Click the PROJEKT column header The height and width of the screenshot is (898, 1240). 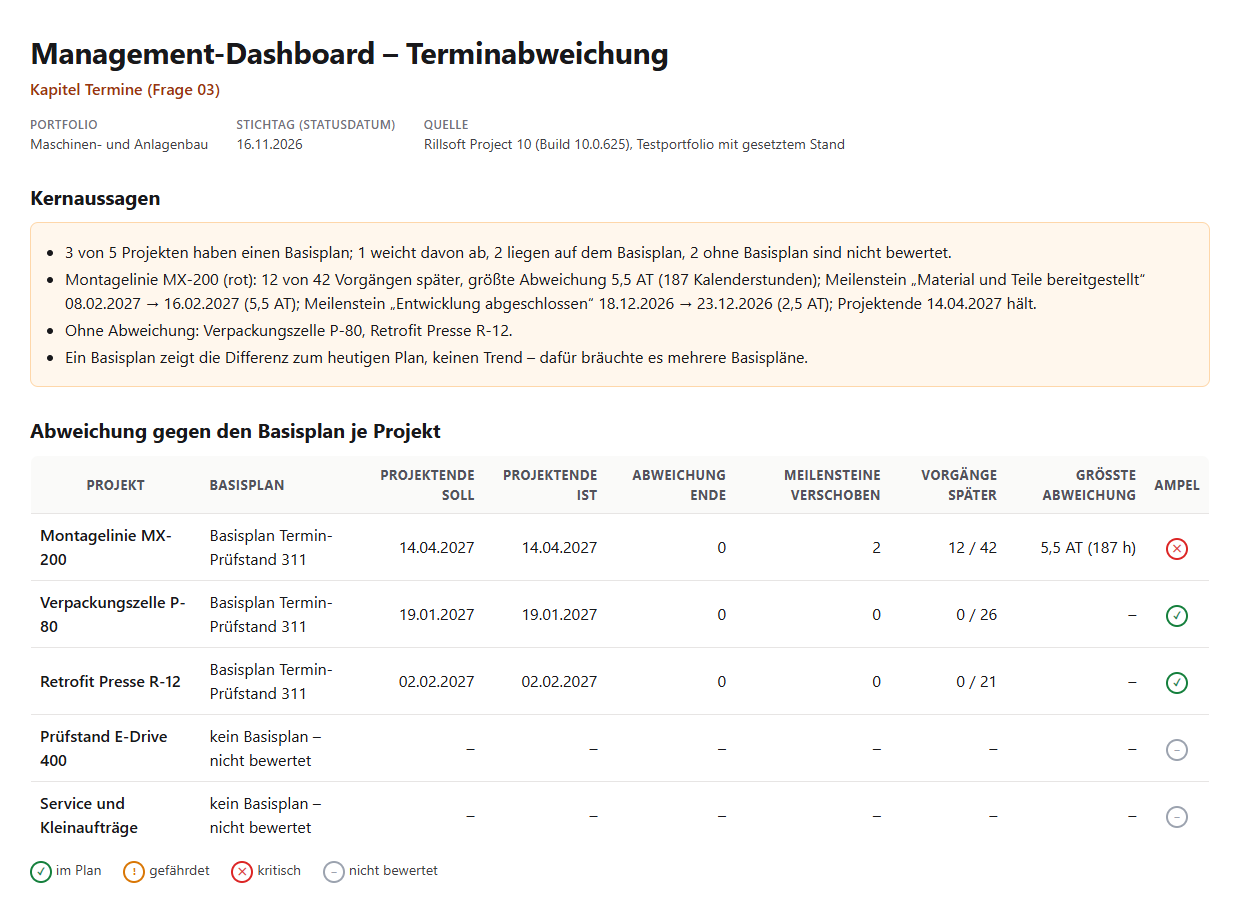115,485
